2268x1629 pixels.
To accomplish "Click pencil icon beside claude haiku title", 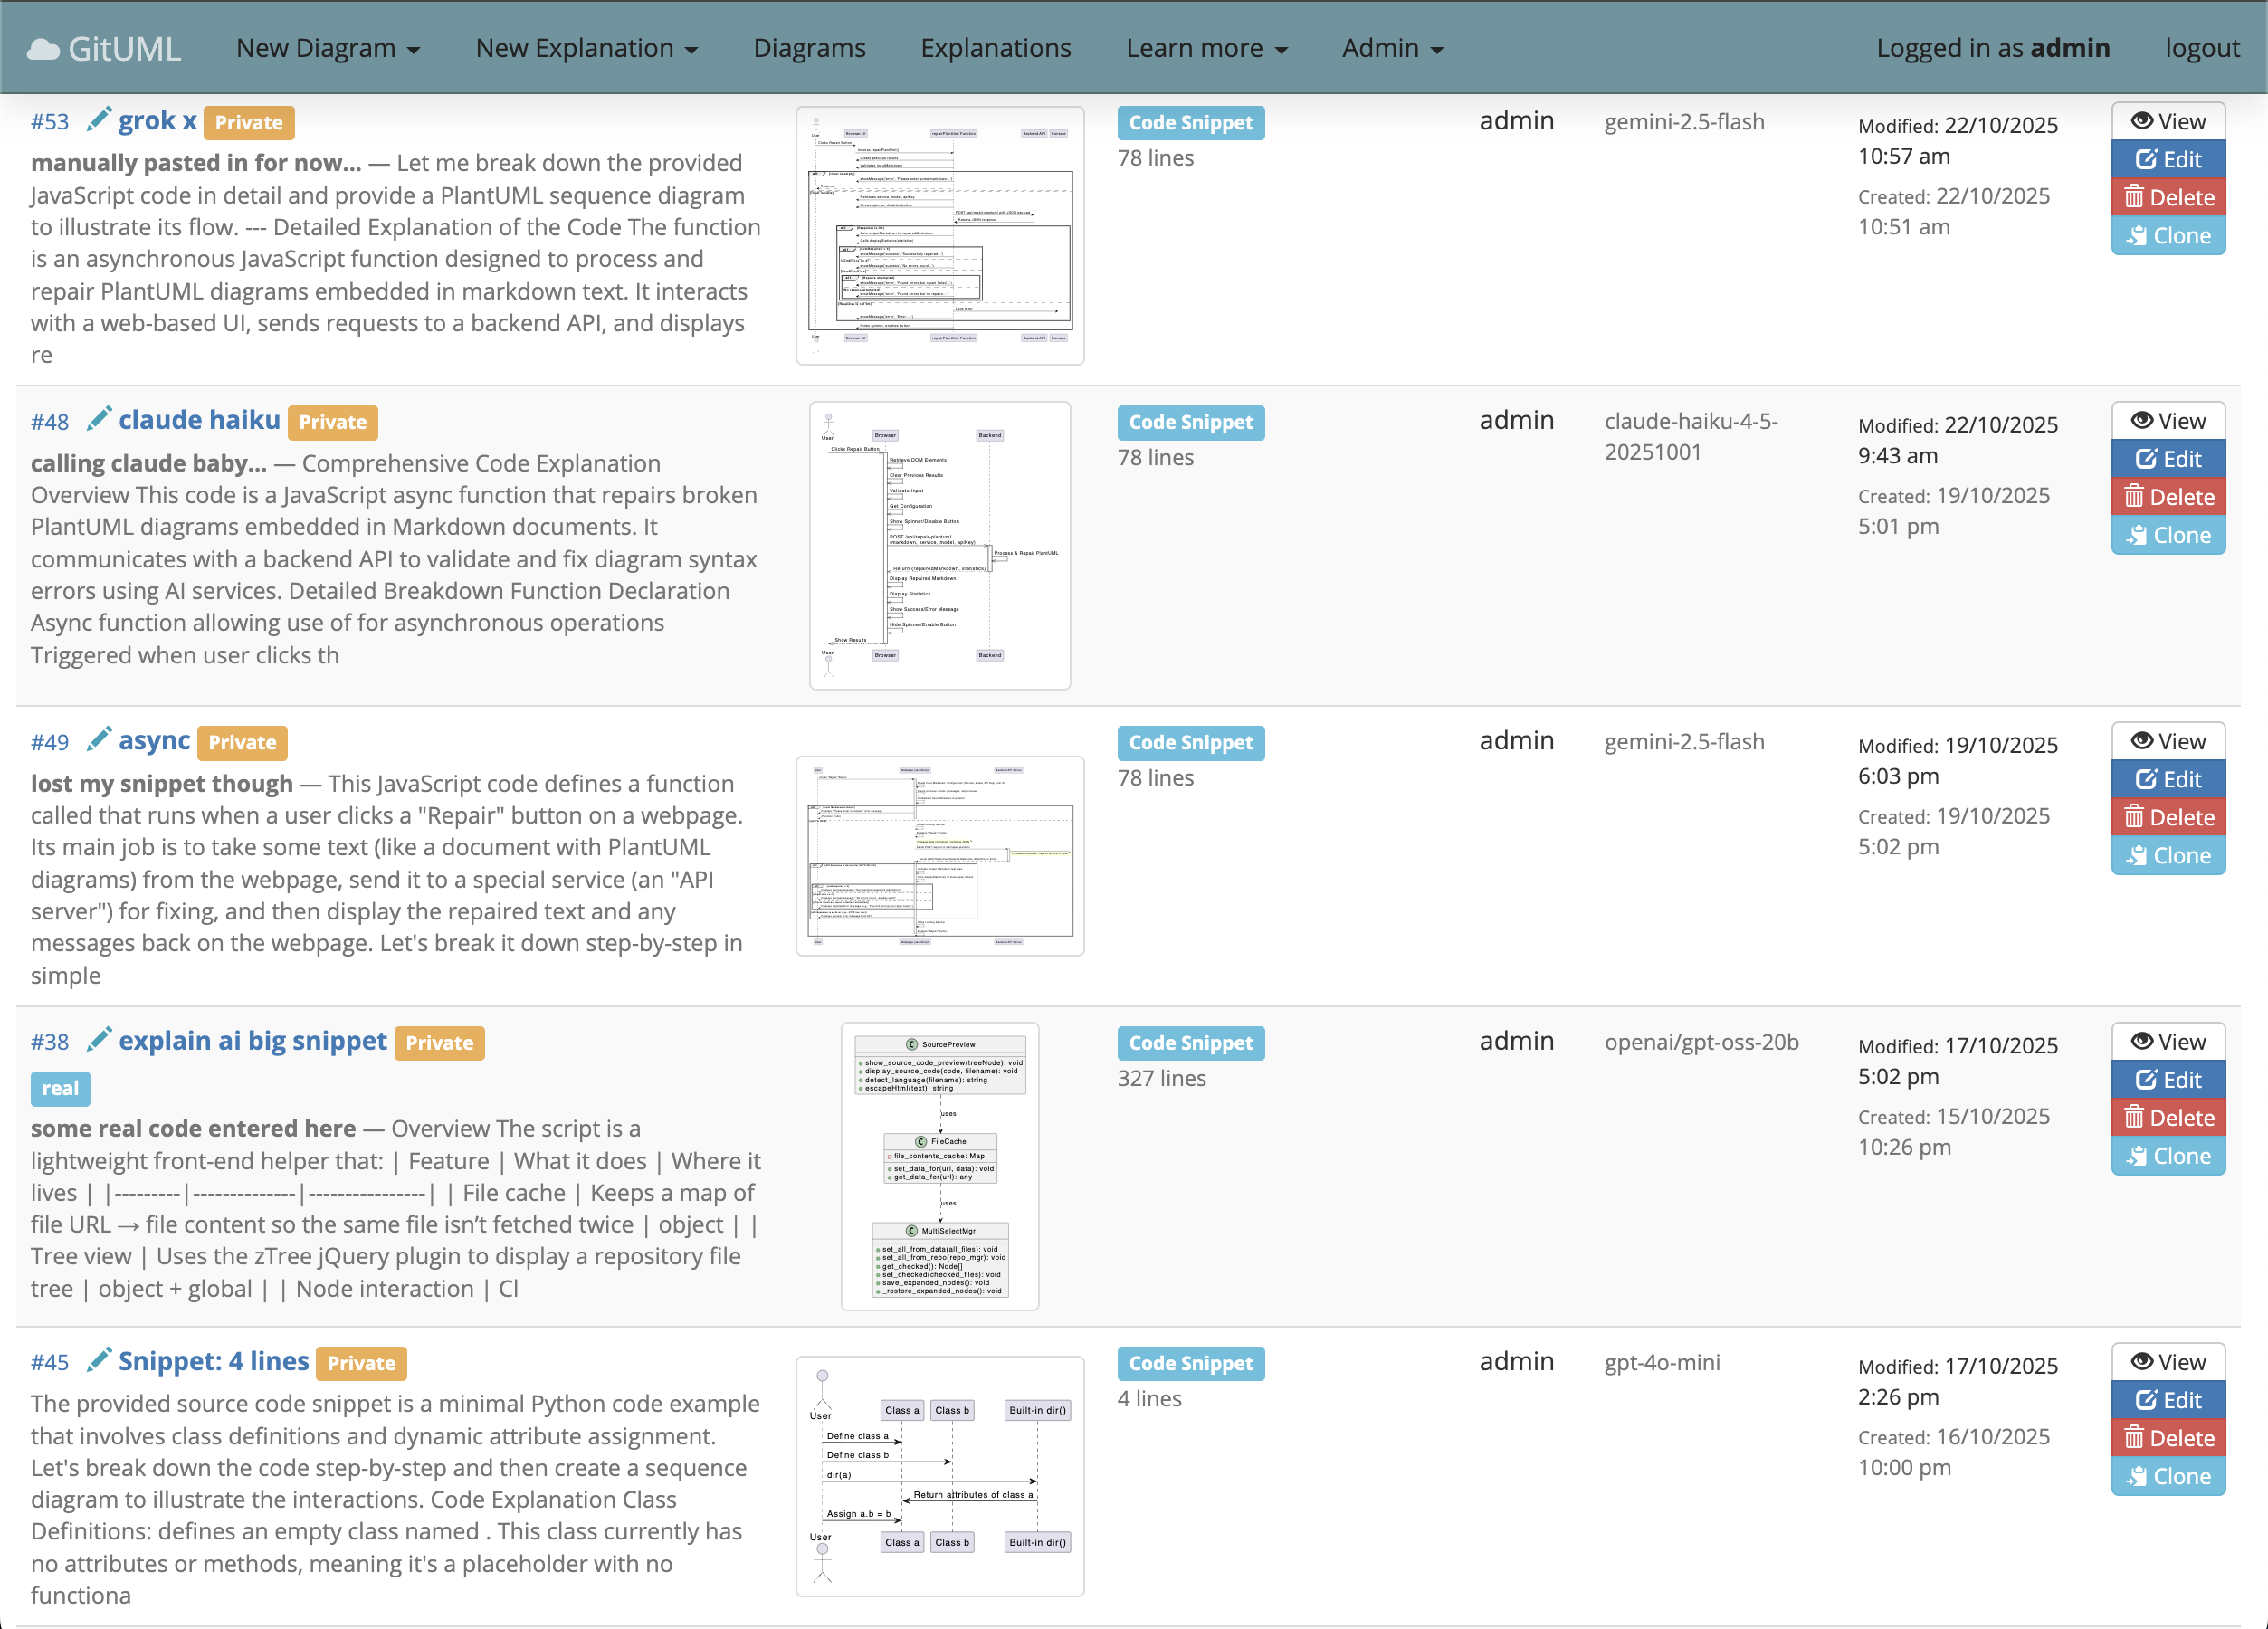I will [x=98, y=420].
